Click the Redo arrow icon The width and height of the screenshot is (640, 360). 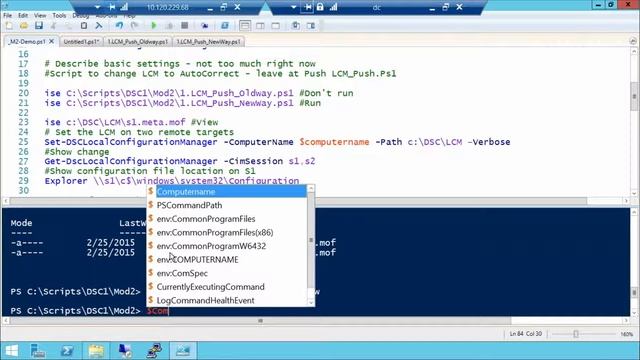134,26
